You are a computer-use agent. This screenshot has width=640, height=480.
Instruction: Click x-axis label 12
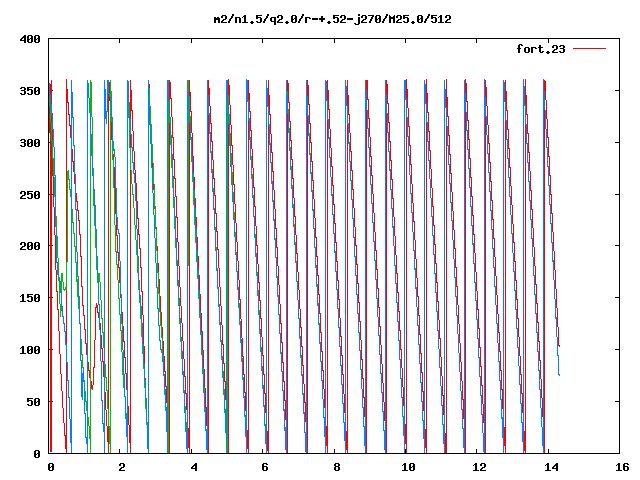coord(479,467)
